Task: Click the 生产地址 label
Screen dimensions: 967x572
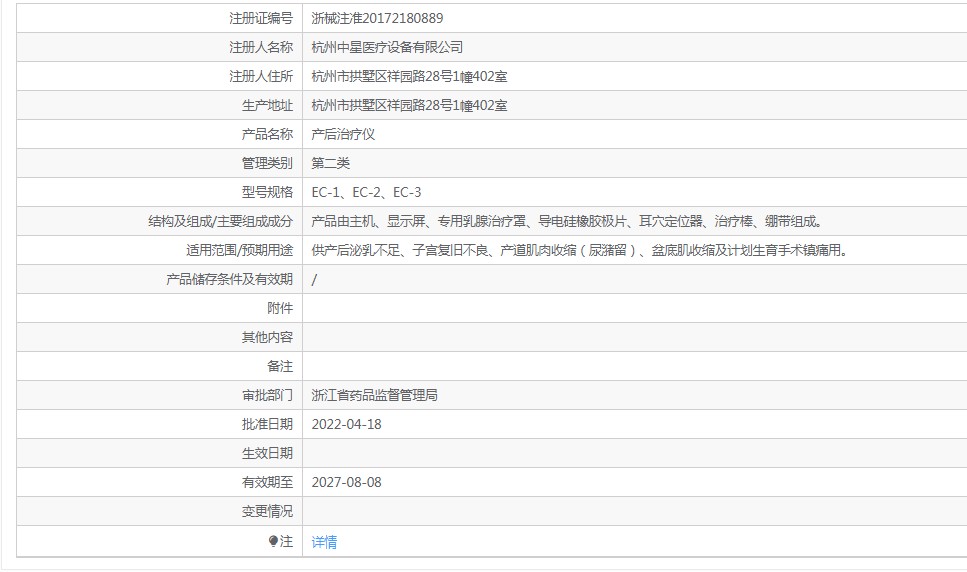Action: 267,105
